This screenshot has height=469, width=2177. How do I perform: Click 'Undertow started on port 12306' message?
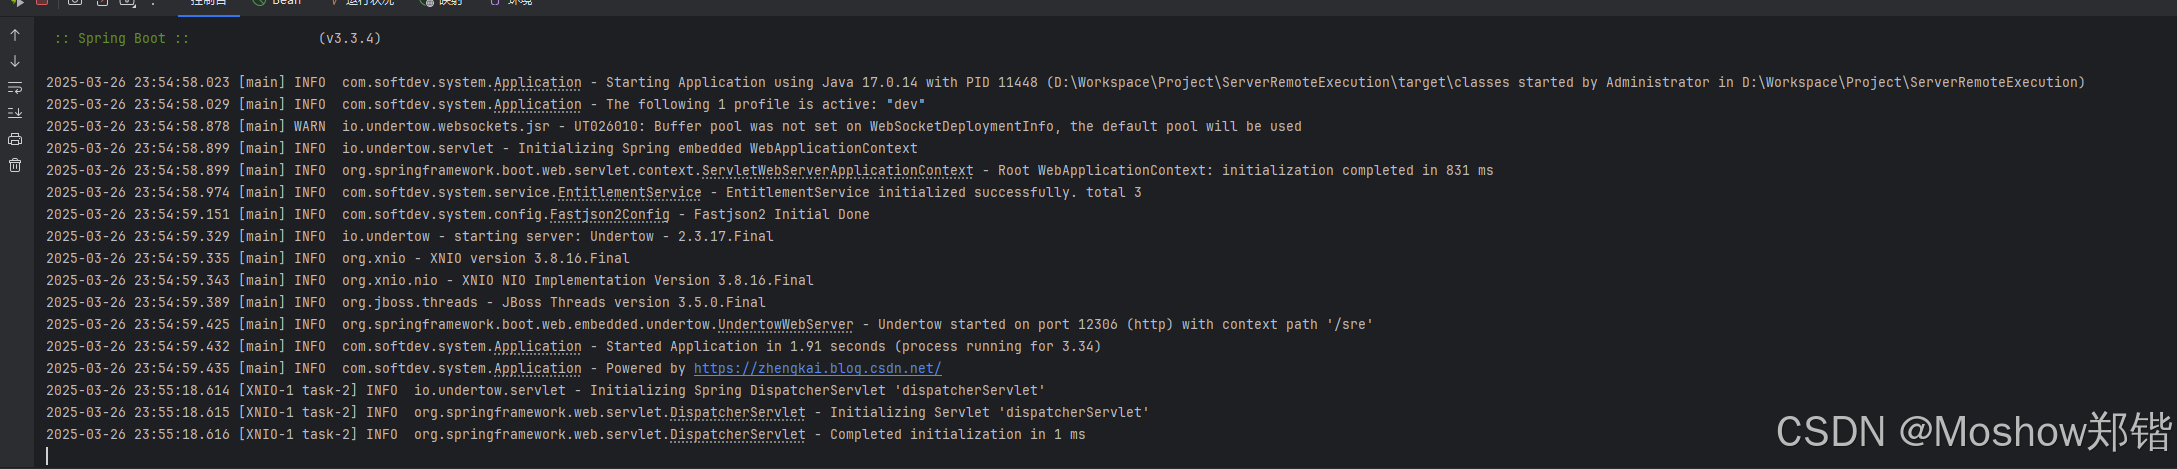pos(998,325)
